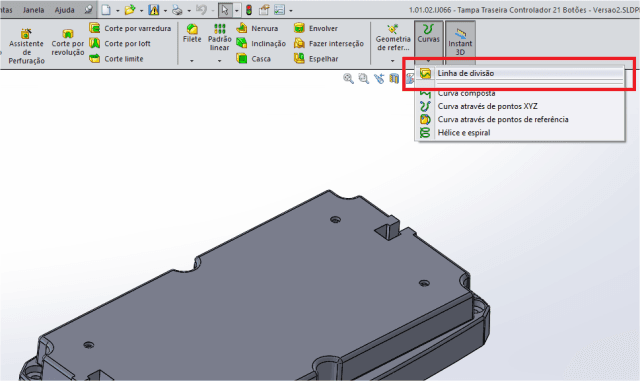The image size is (640, 381).
Task: Expand the Print dropdown arrow
Action: 189,11
